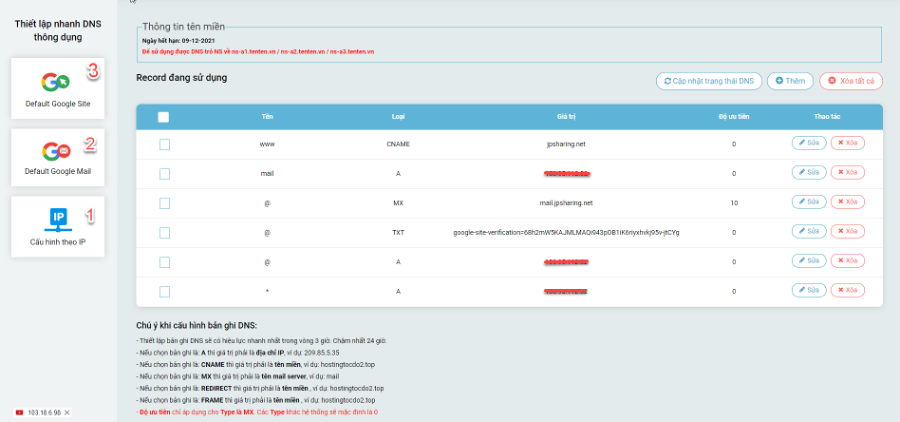Choose the Default Google Mail preset icon

pyautogui.click(x=56, y=151)
